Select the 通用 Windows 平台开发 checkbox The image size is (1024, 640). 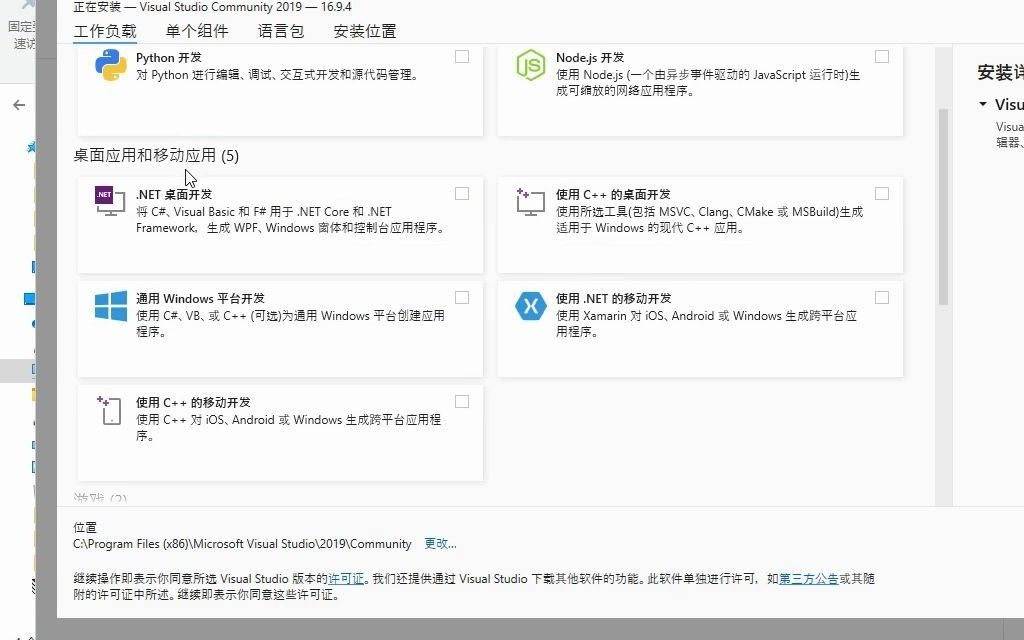click(x=462, y=297)
